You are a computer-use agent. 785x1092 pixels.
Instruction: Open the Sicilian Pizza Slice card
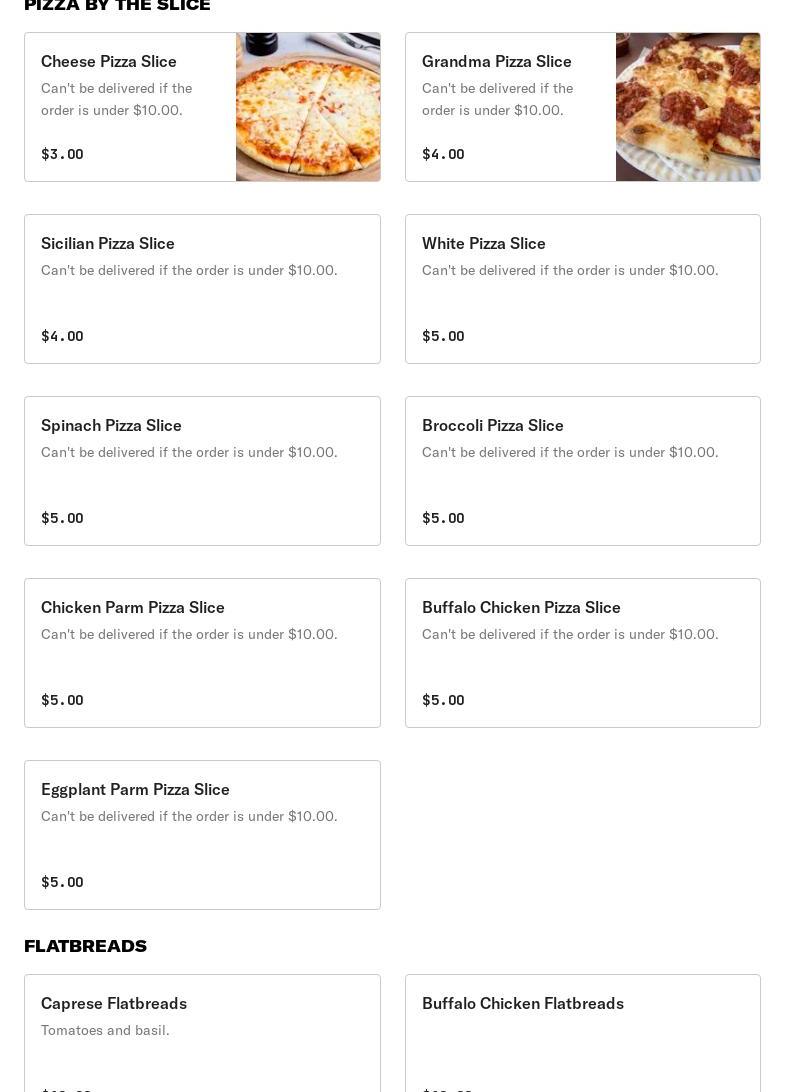pyautogui.click(x=202, y=289)
